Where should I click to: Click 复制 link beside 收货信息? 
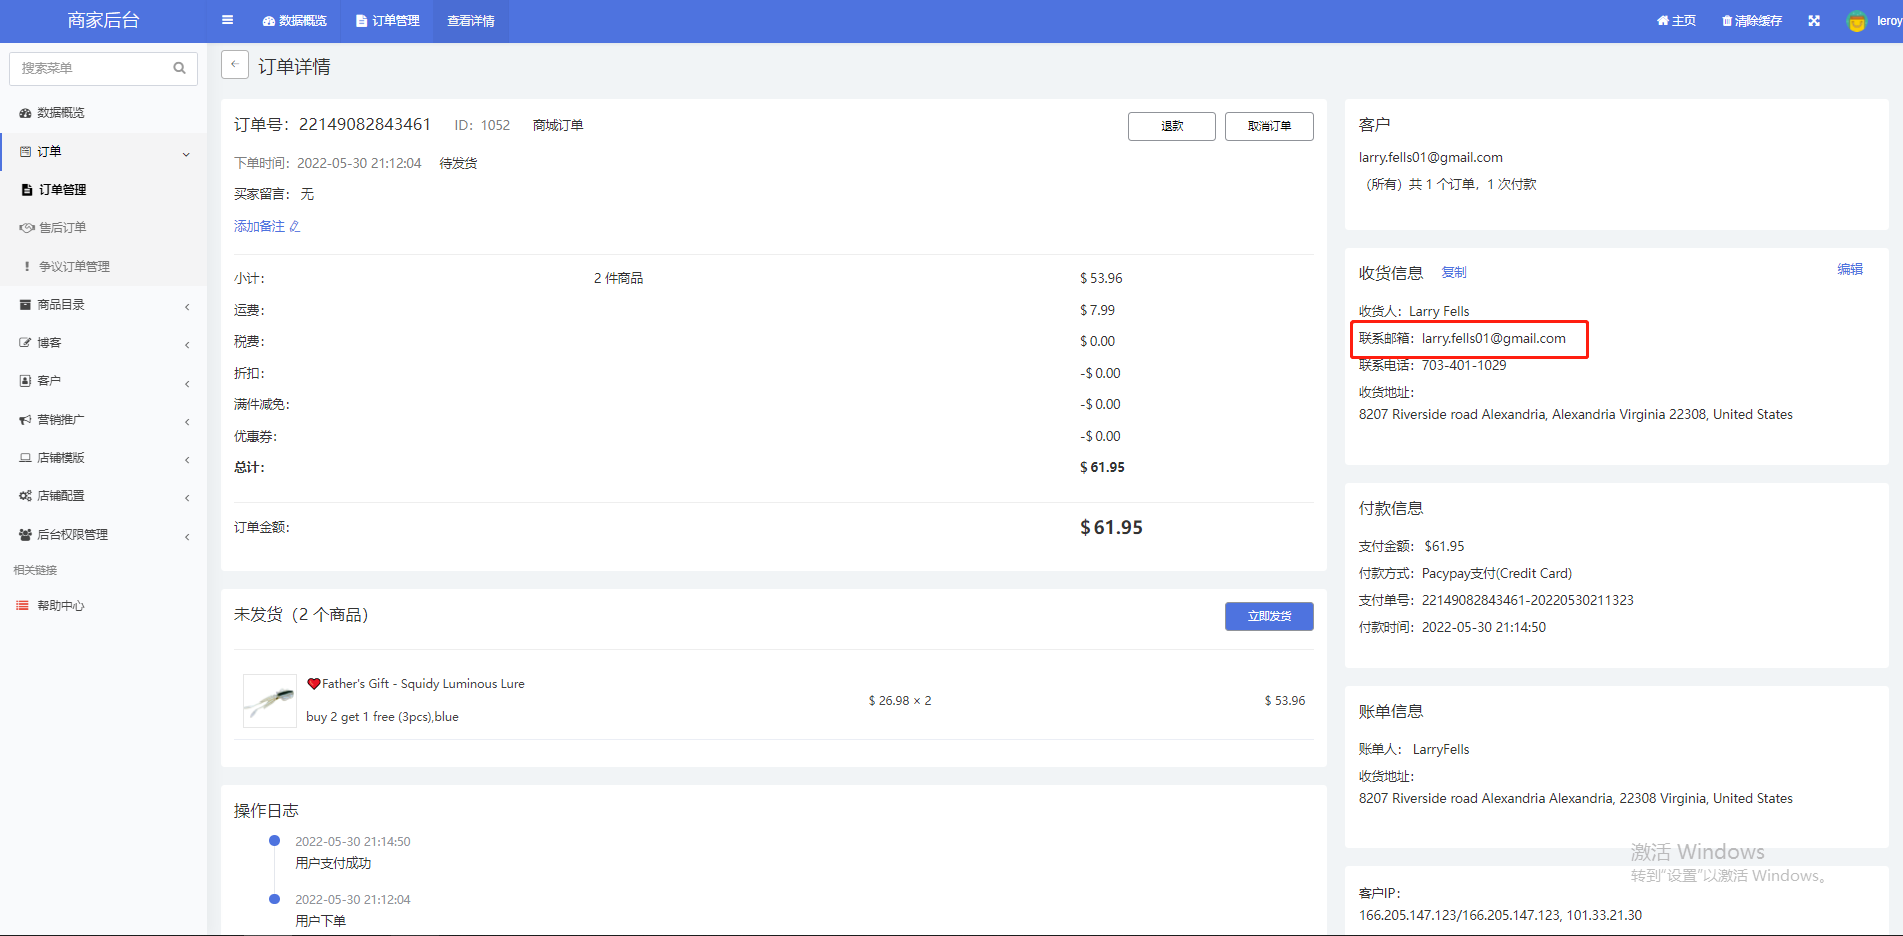pyautogui.click(x=1454, y=272)
